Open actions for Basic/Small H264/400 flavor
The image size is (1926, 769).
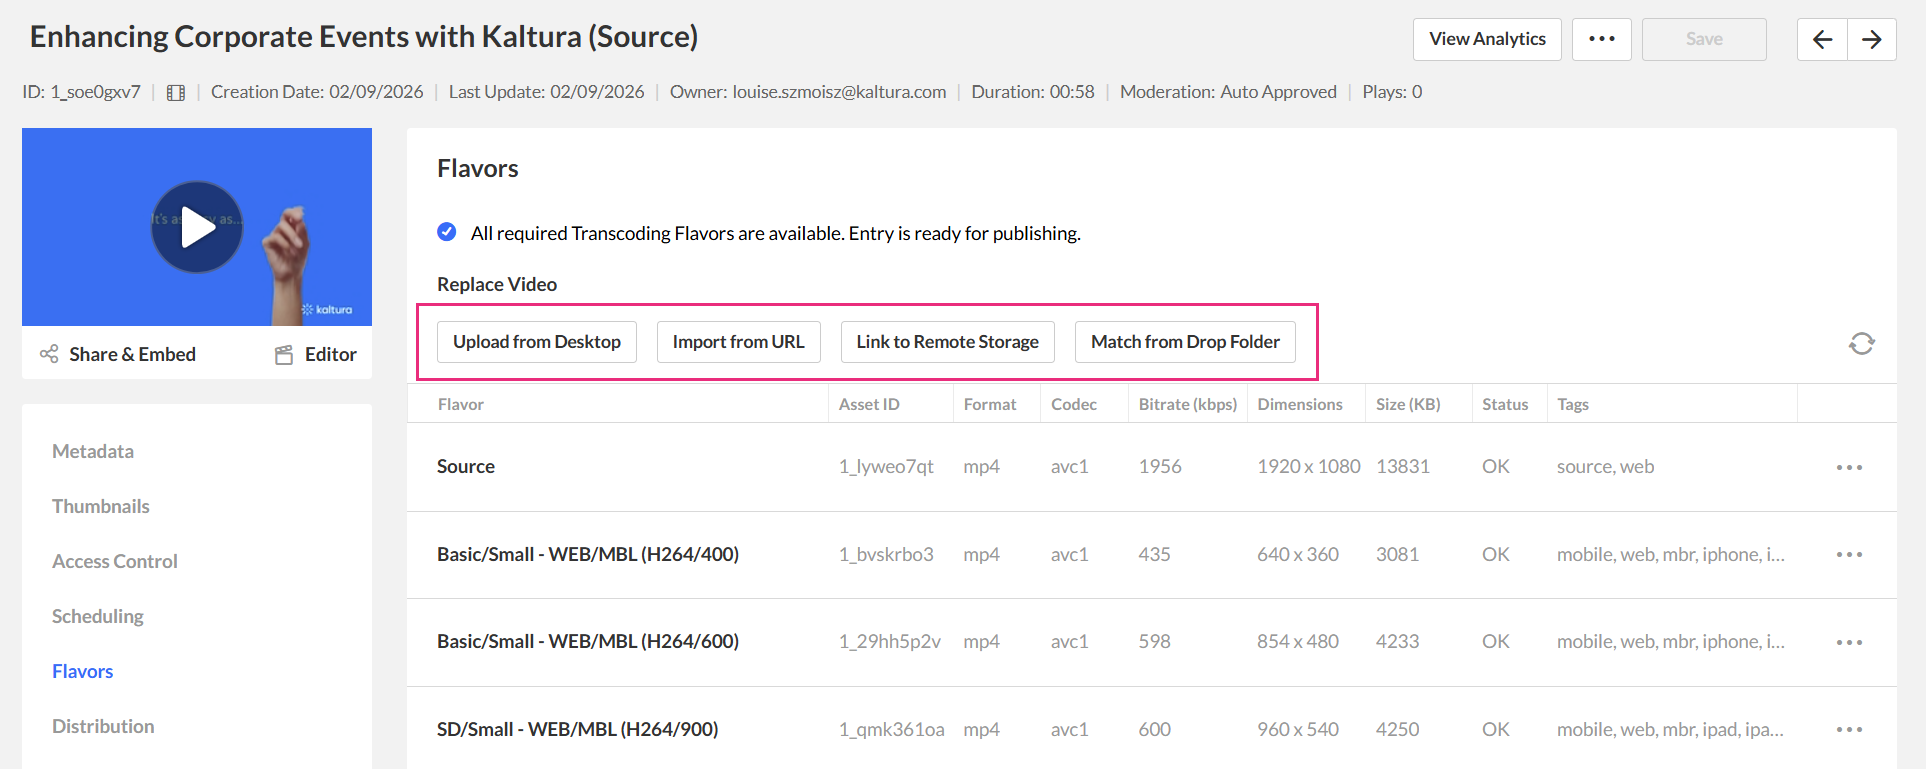pos(1849,554)
